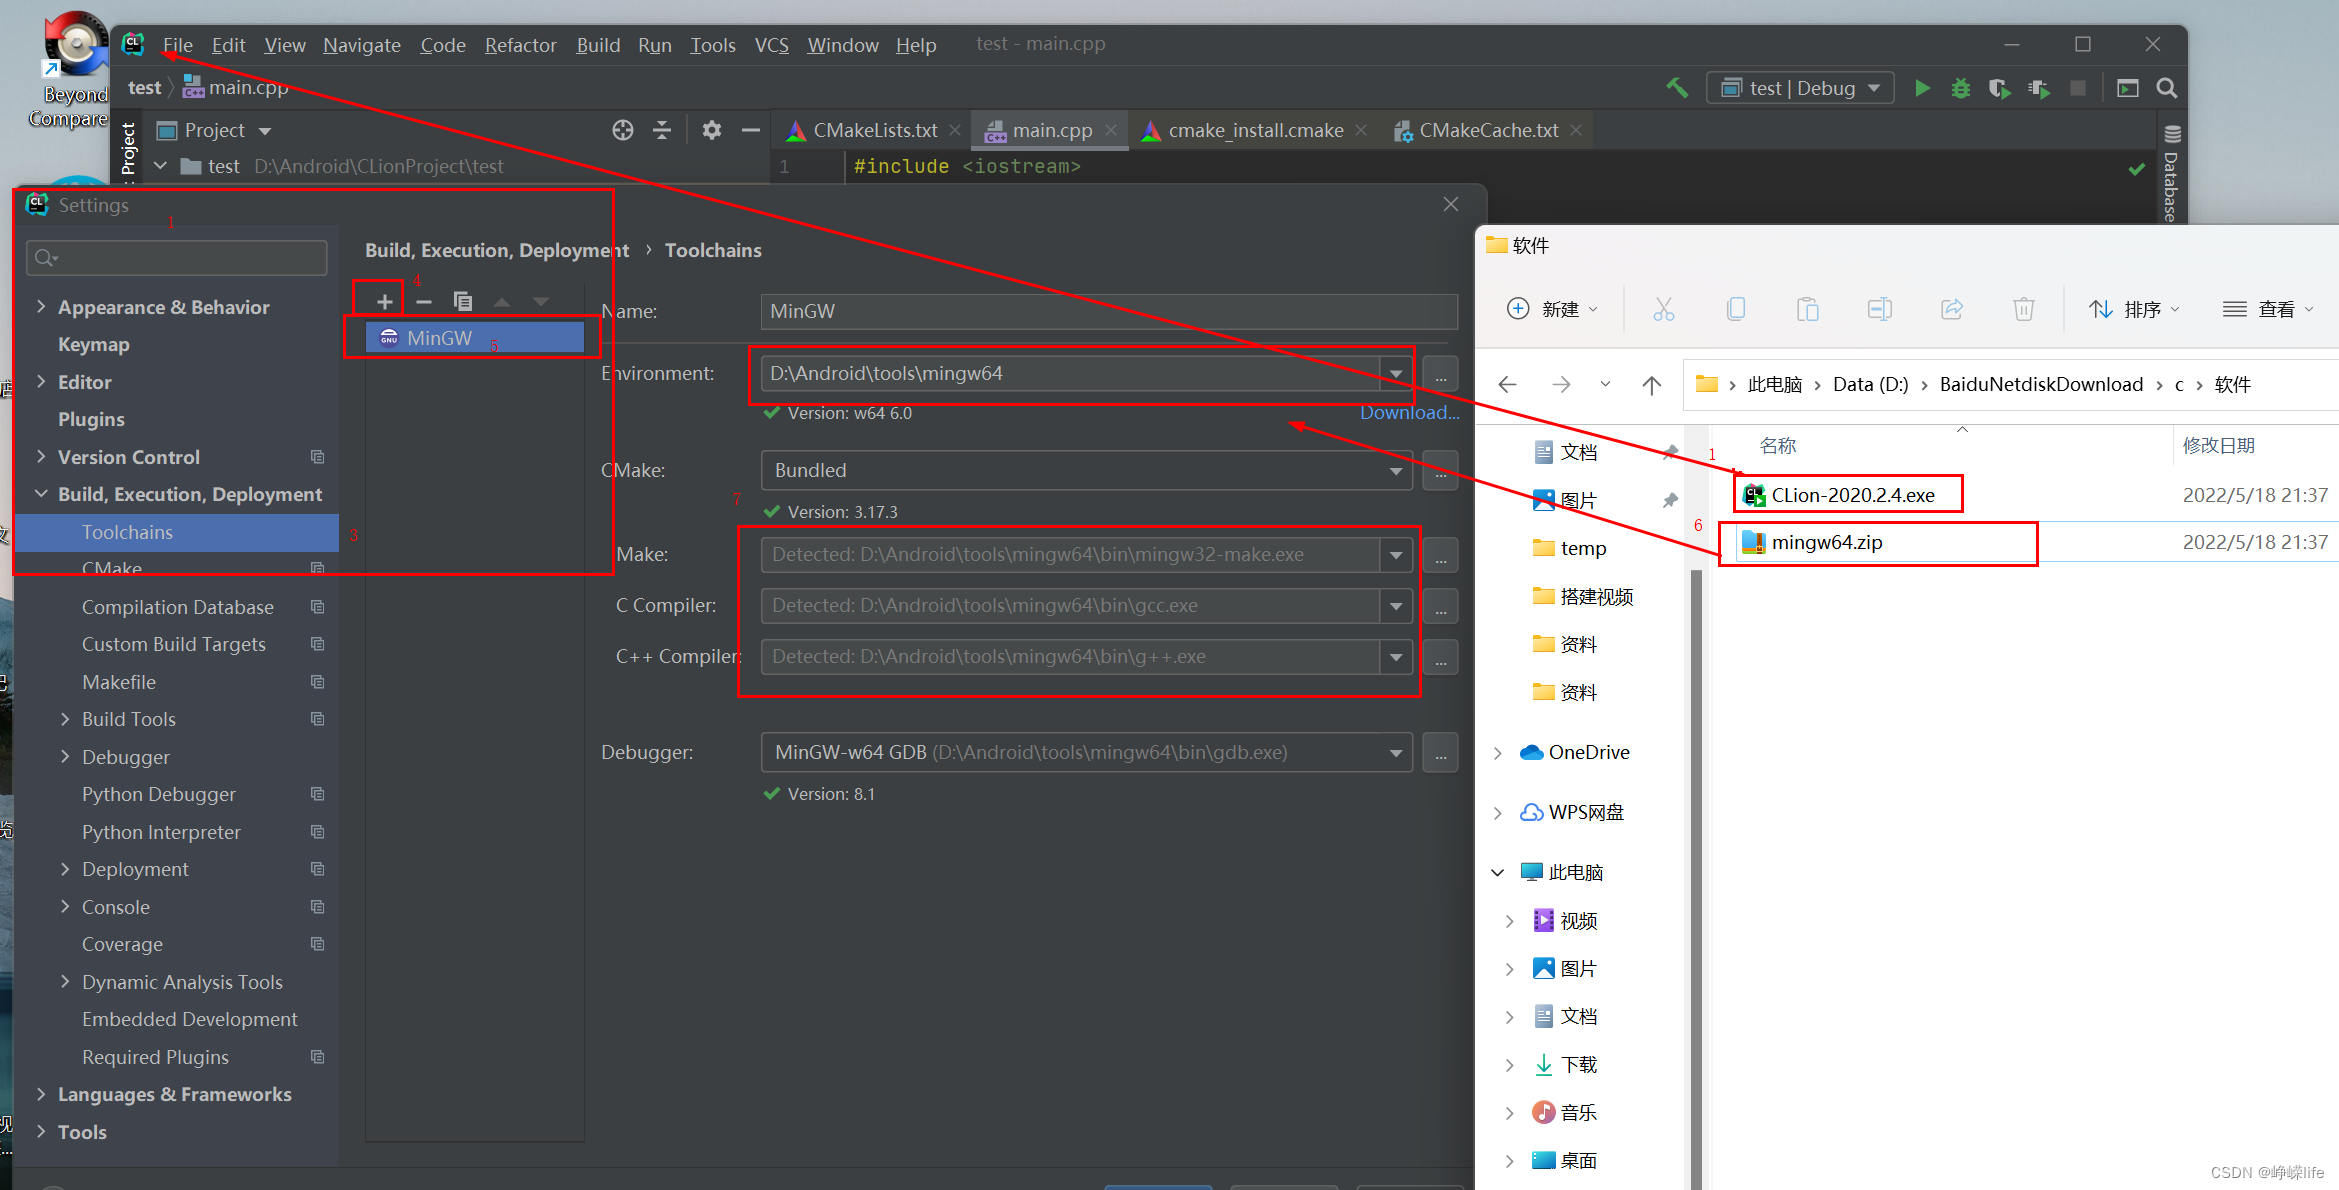The width and height of the screenshot is (2339, 1190).
Task: Run the test configuration with green play icon
Action: click(x=1922, y=88)
